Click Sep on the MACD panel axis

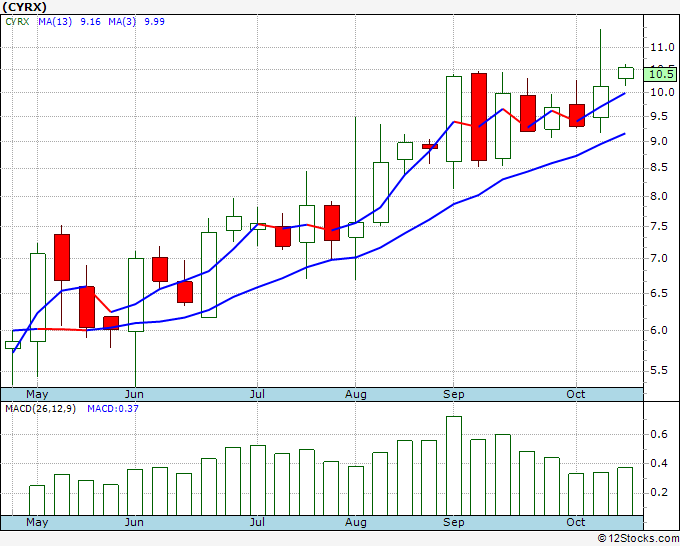pyautogui.click(x=454, y=522)
